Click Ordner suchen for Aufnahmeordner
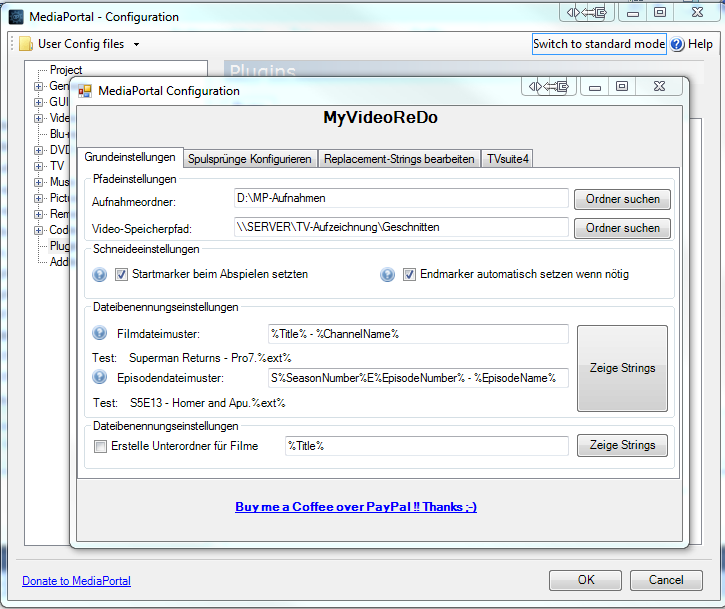Viewport: 725px width, 609px height. [x=622, y=199]
